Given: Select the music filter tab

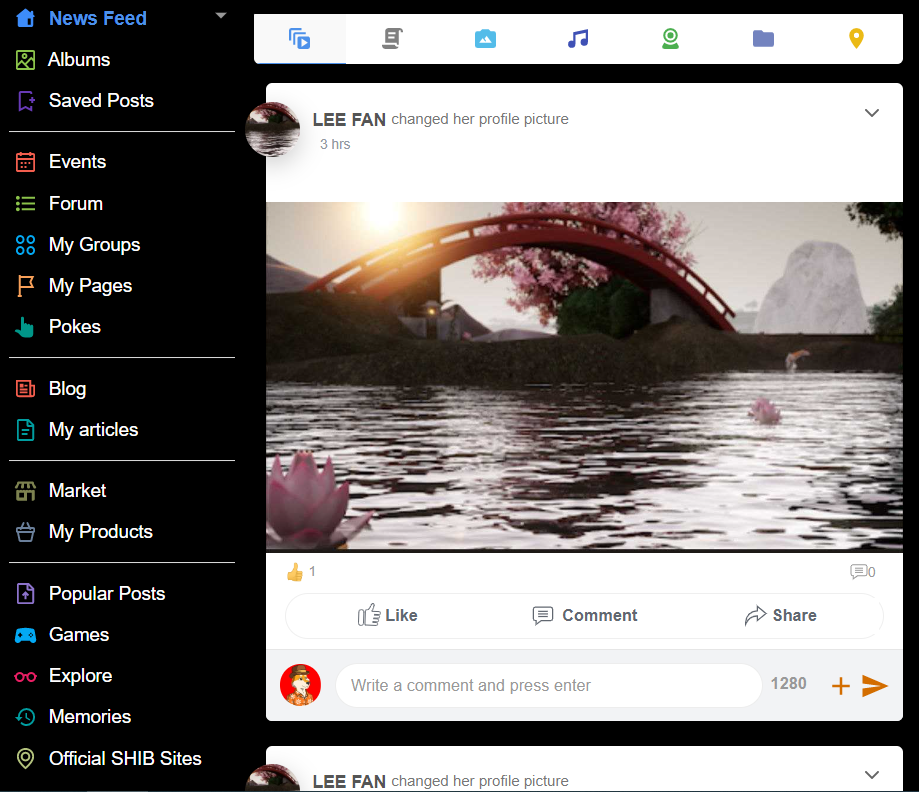Looking at the screenshot, I should click(578, 39).
